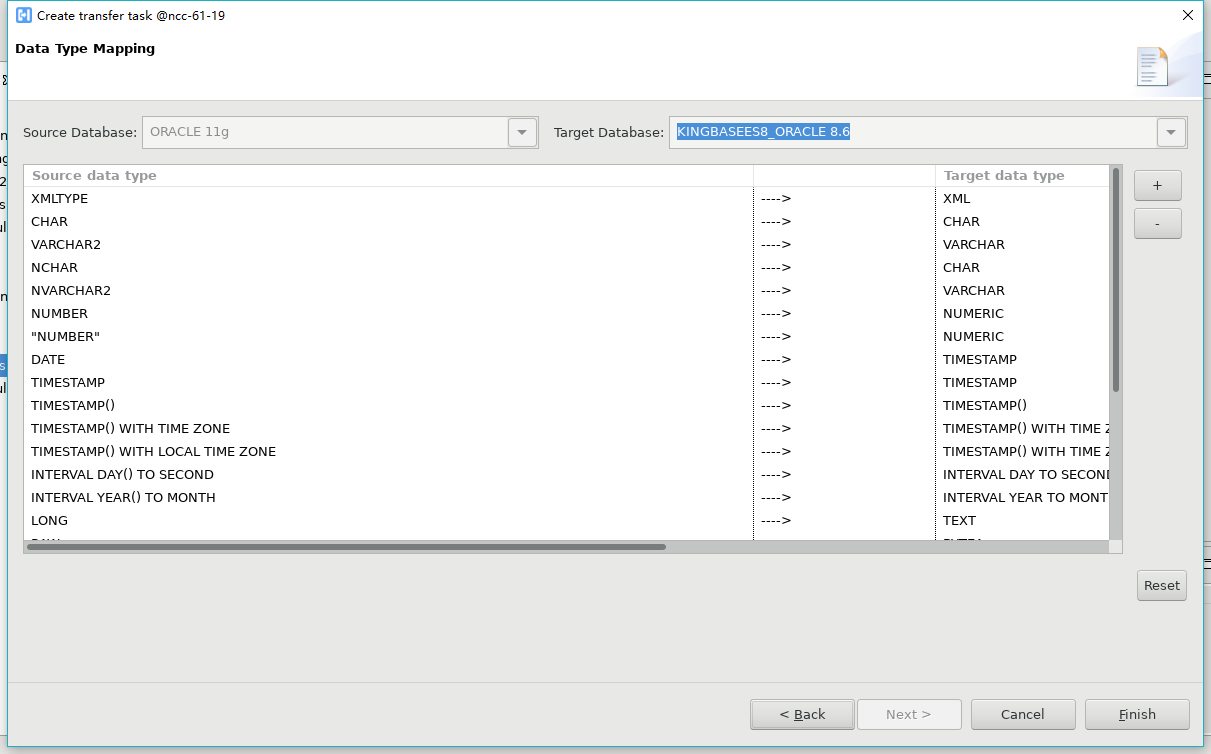Close the Create transfer task dialog
Screen dimensions: 1211x754
click(1187, 15)
